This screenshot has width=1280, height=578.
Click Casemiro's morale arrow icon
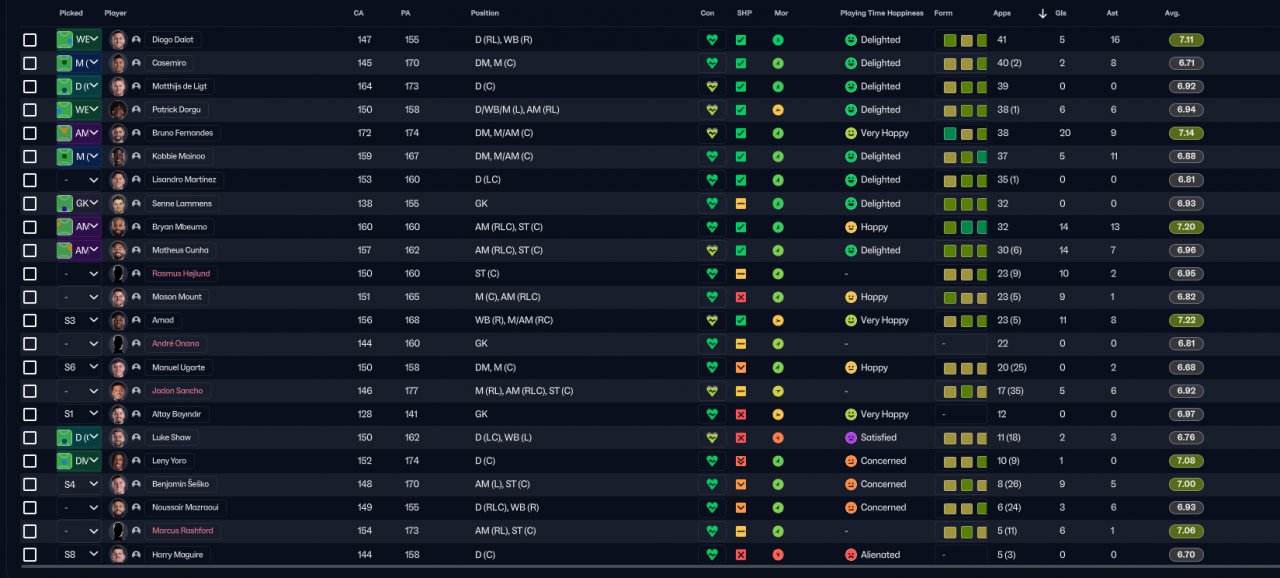click(x=778, y=63)
